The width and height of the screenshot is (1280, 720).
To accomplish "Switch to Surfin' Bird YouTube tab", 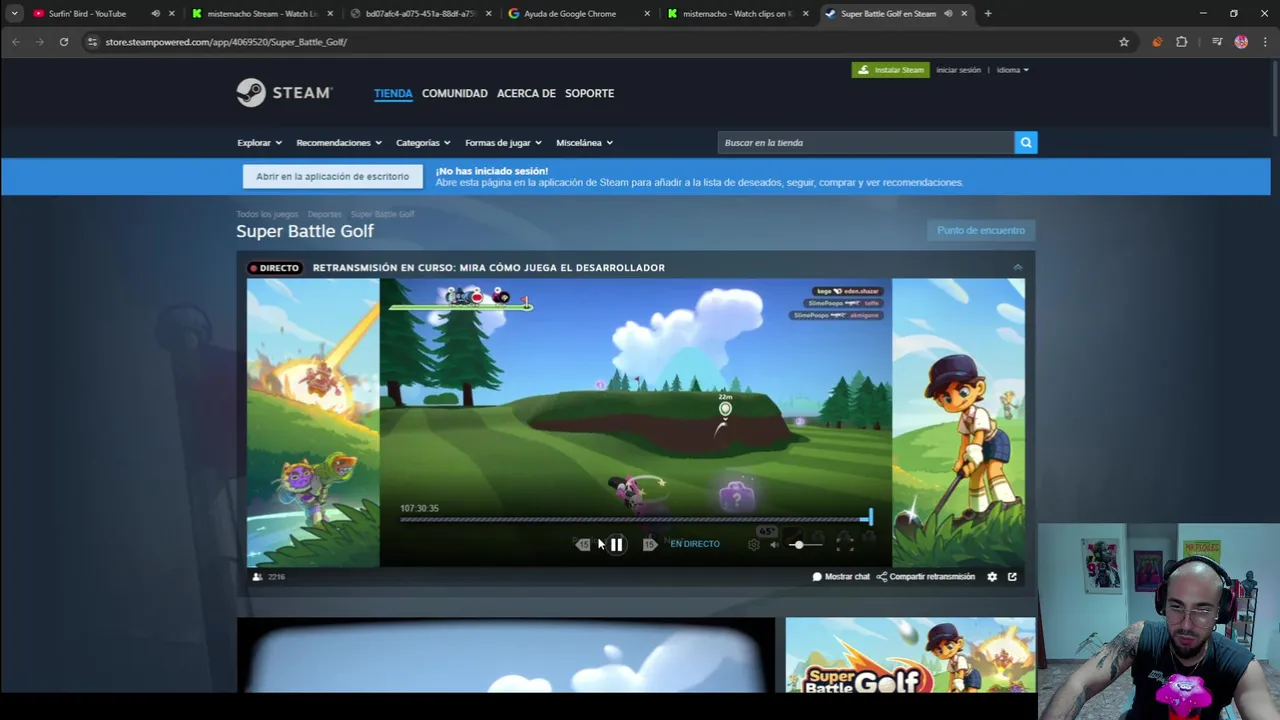I will (87, 14).
